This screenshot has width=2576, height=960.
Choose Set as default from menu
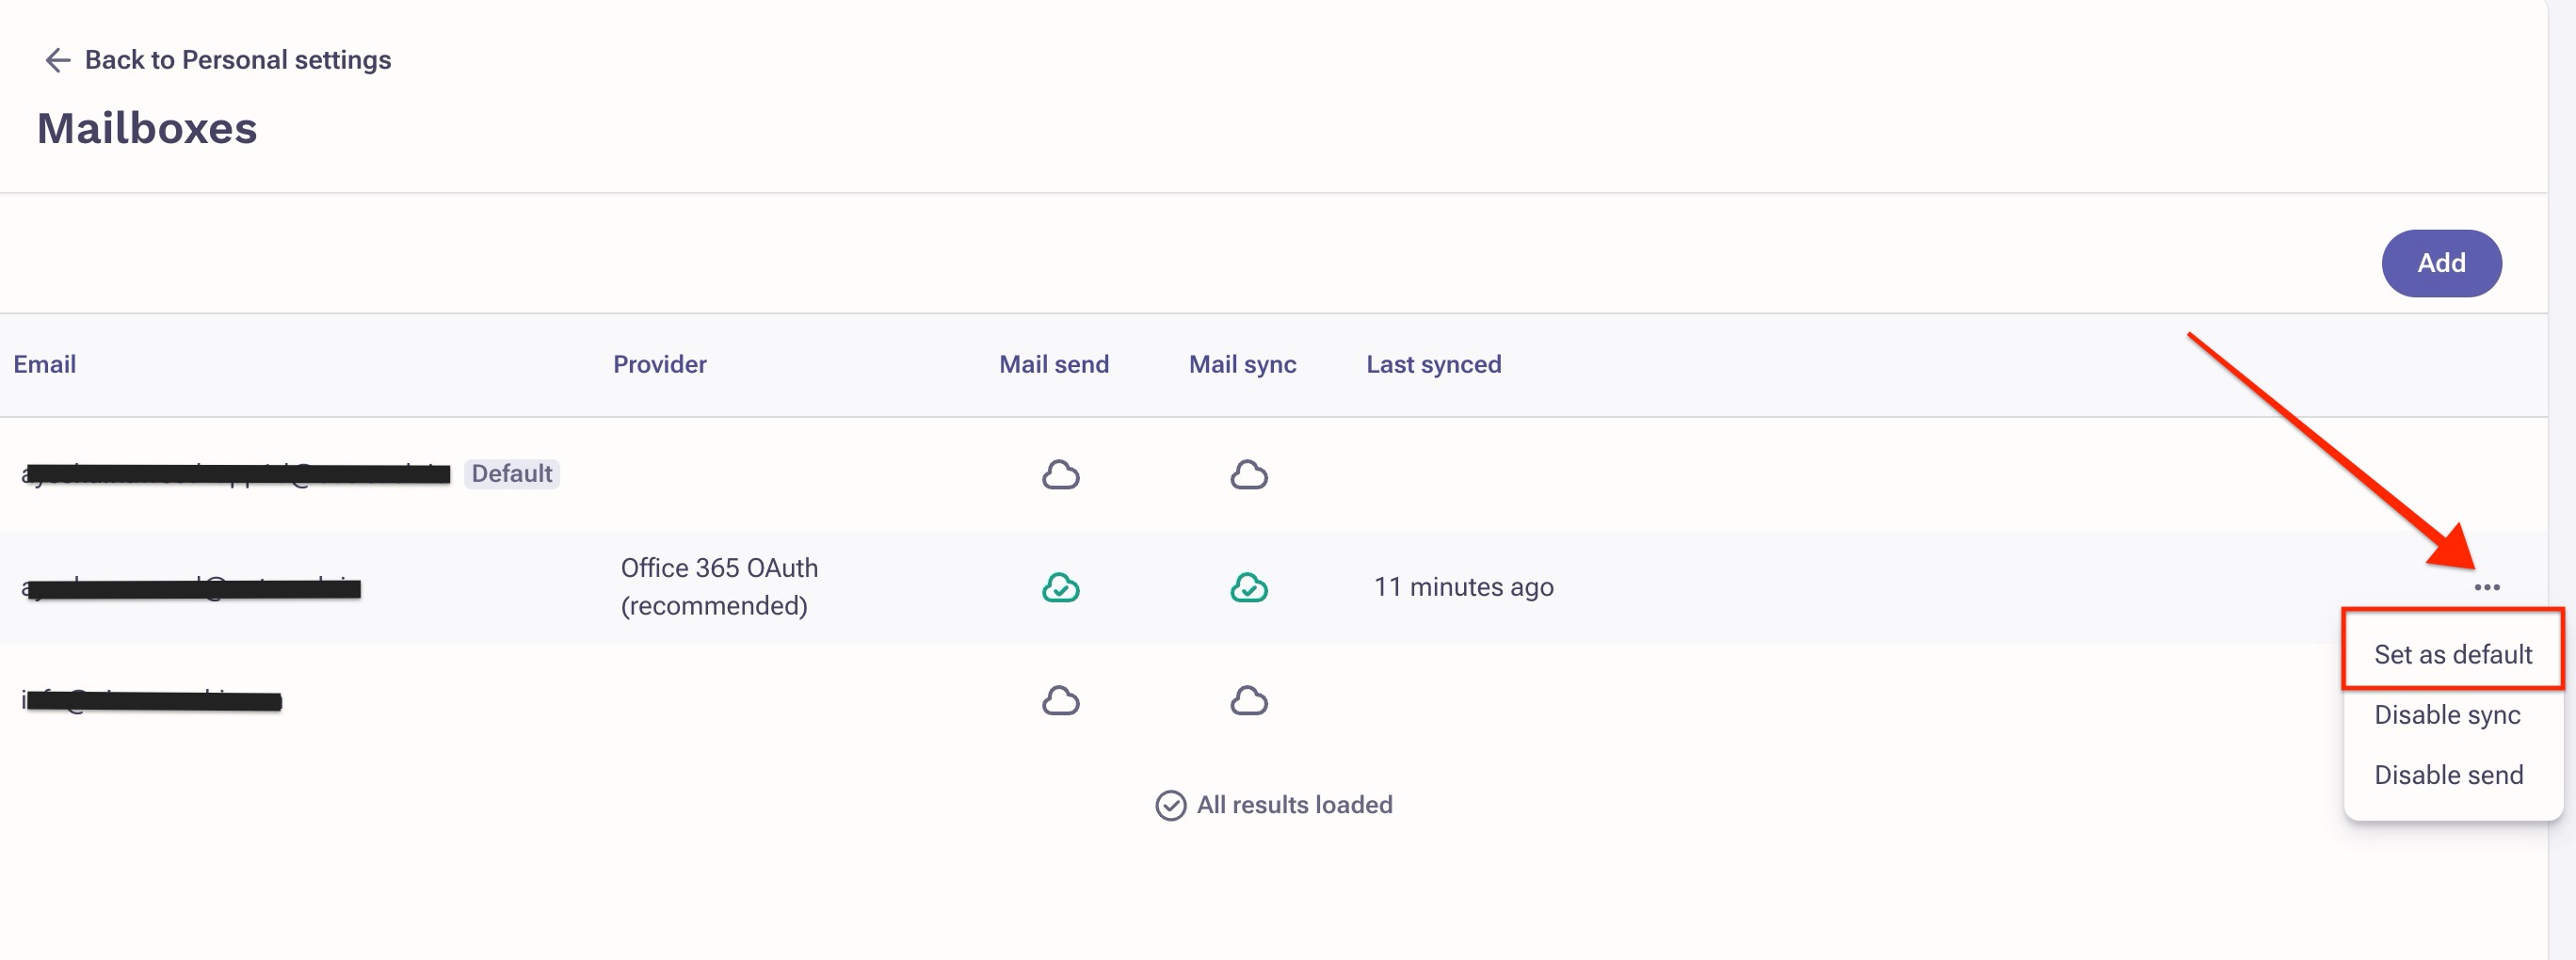(2452, 654)
